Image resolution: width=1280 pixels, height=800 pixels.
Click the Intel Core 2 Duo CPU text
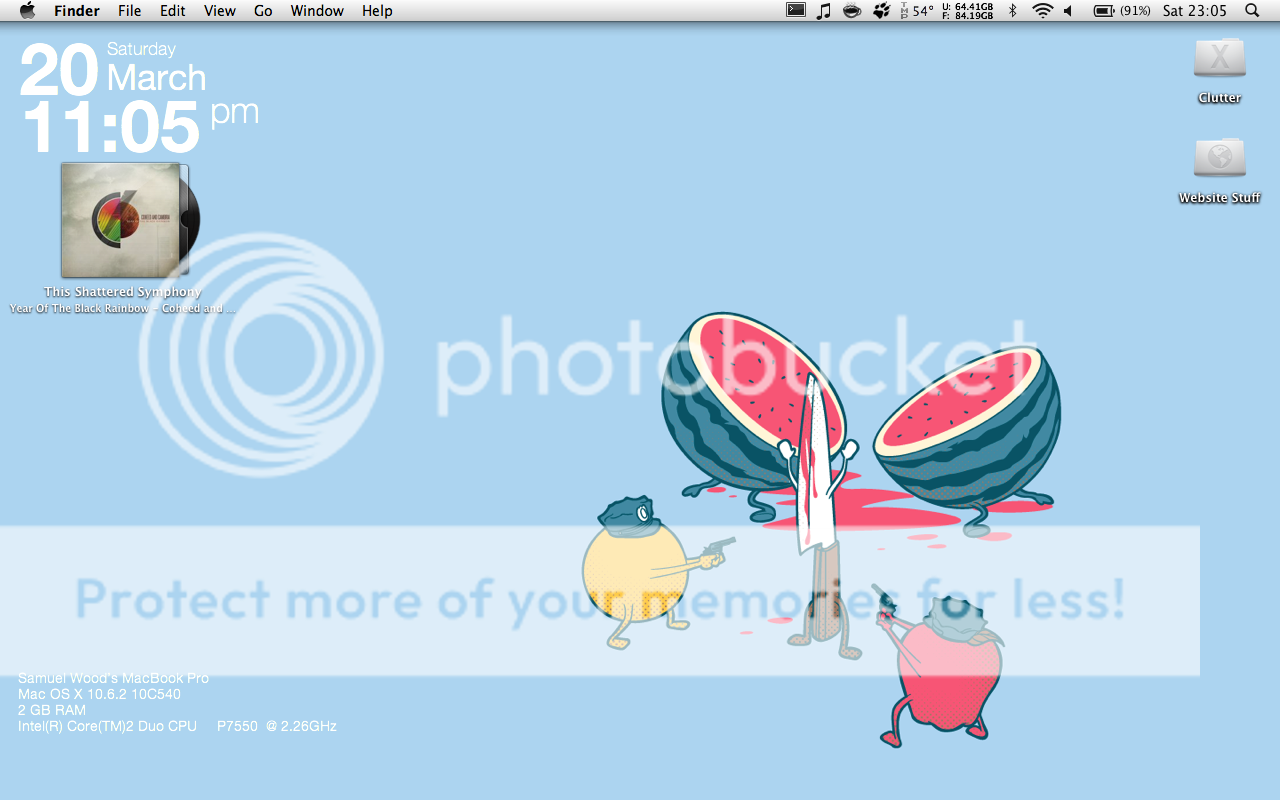(x=177, y=726)
